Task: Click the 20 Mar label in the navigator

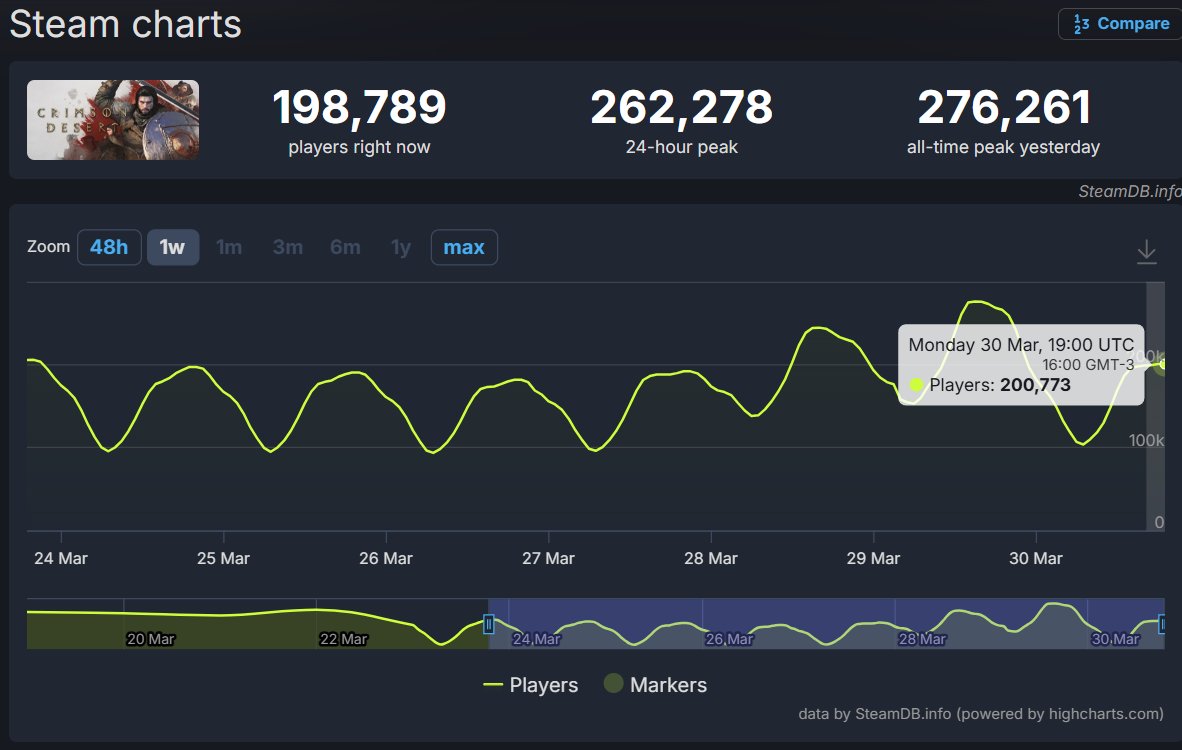Action: [x=151, y=639]
